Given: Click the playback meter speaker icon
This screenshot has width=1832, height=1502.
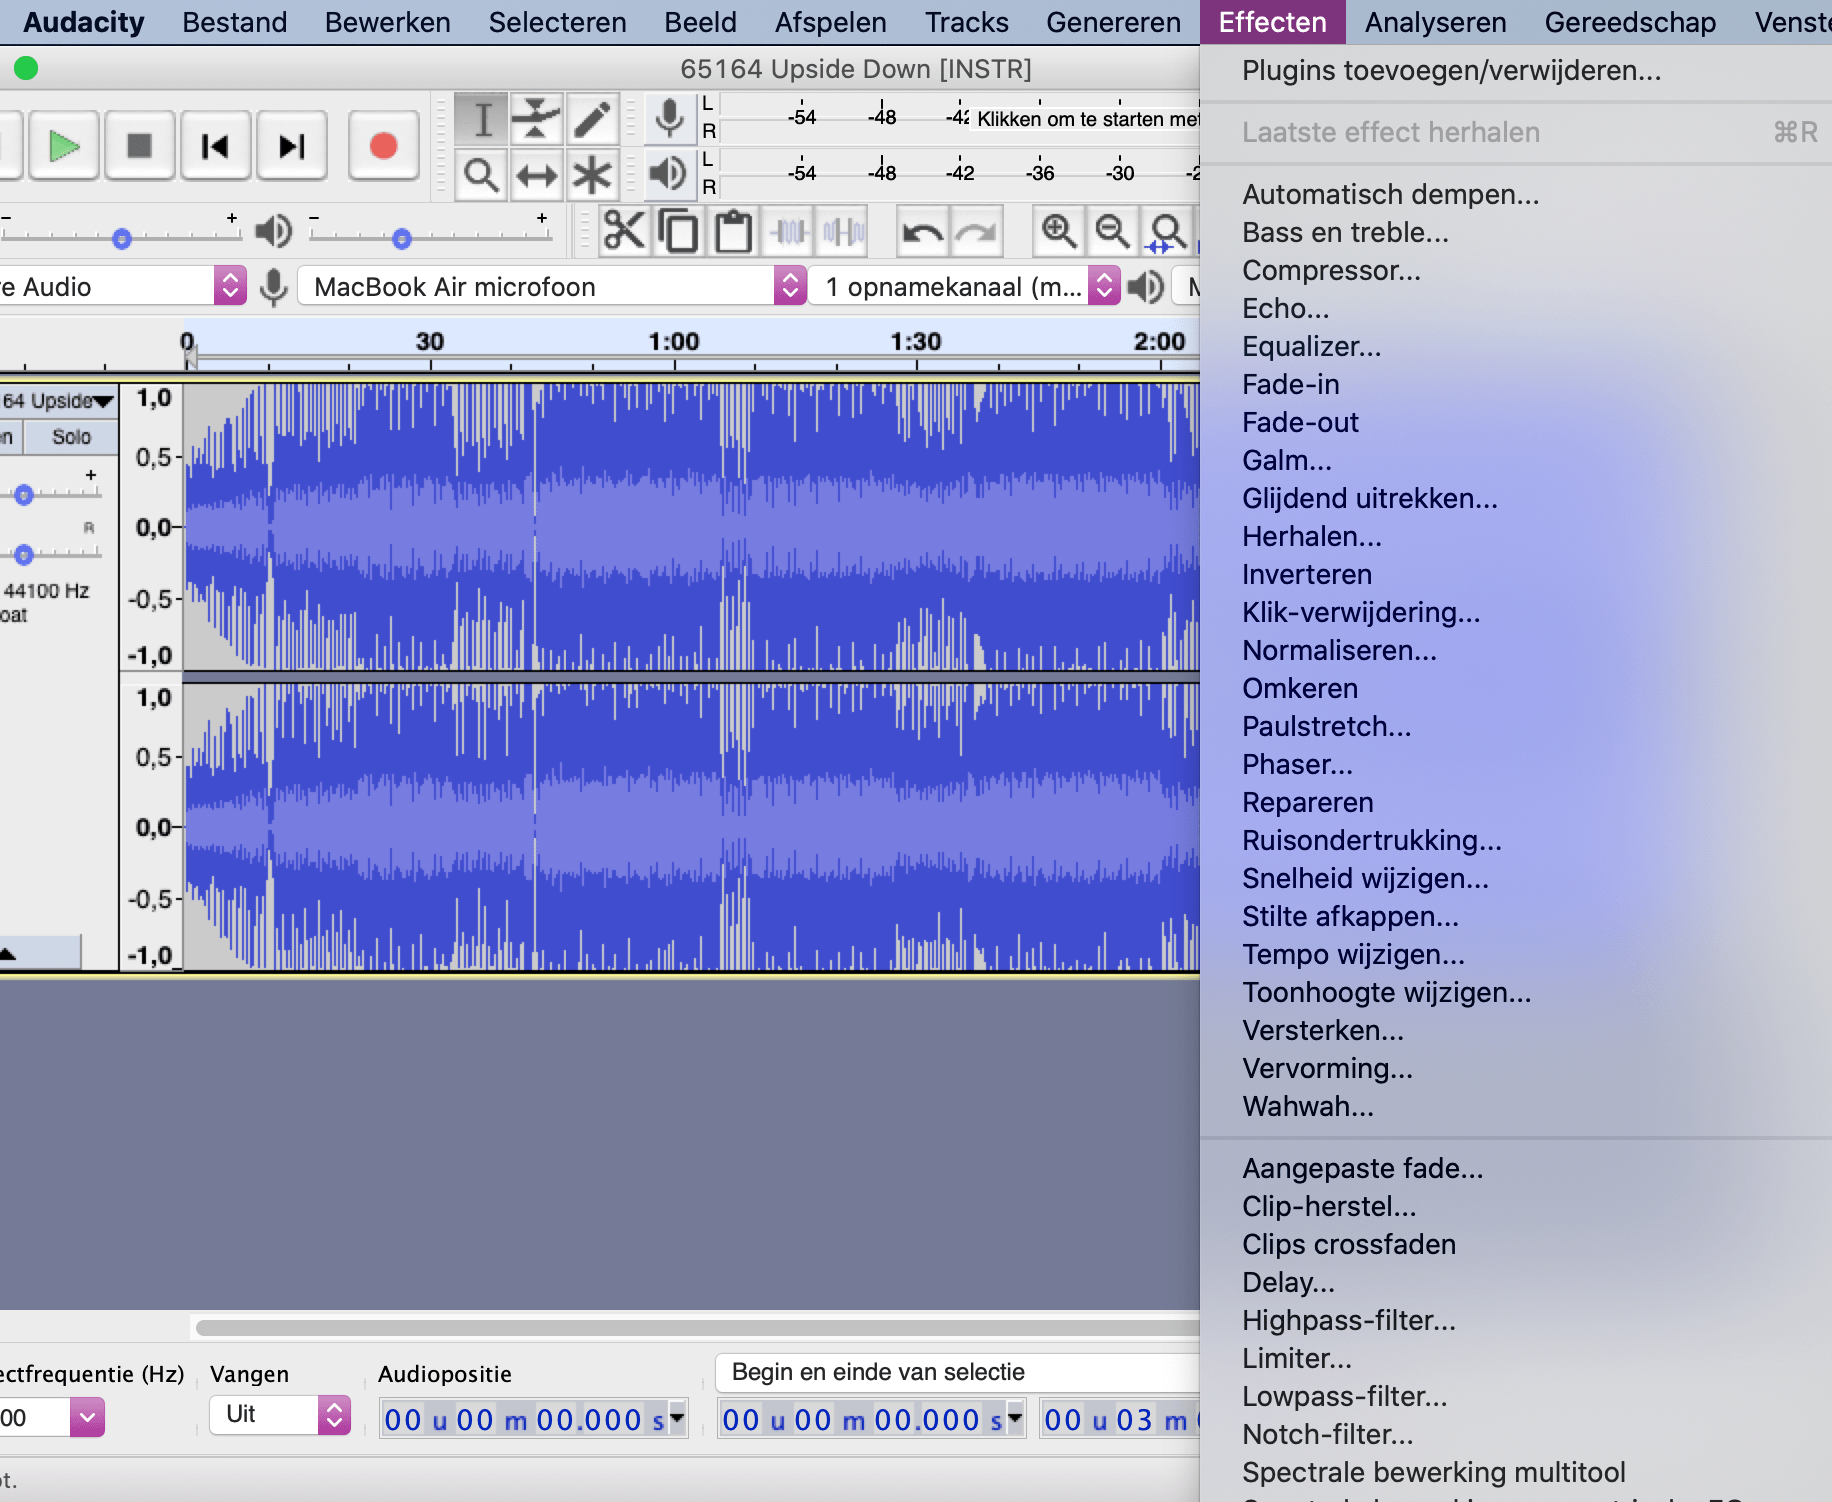Looking at the screenshot, I should point(669,175).
